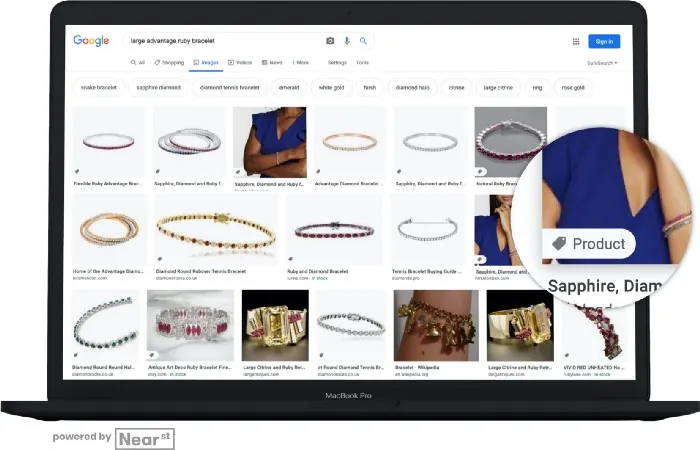Filter by hirsh chip
This screenshot has width=700, height=450.
click(x=370, y=88)
